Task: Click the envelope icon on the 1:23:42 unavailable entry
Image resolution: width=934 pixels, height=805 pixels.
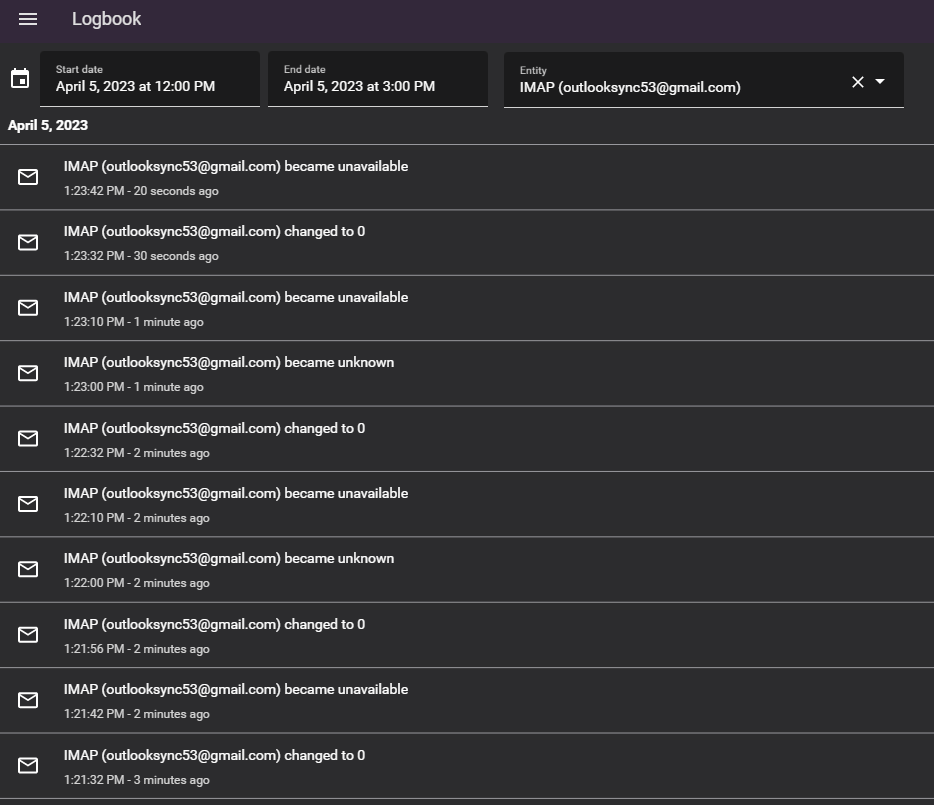Action: click(x=27, y=177)
